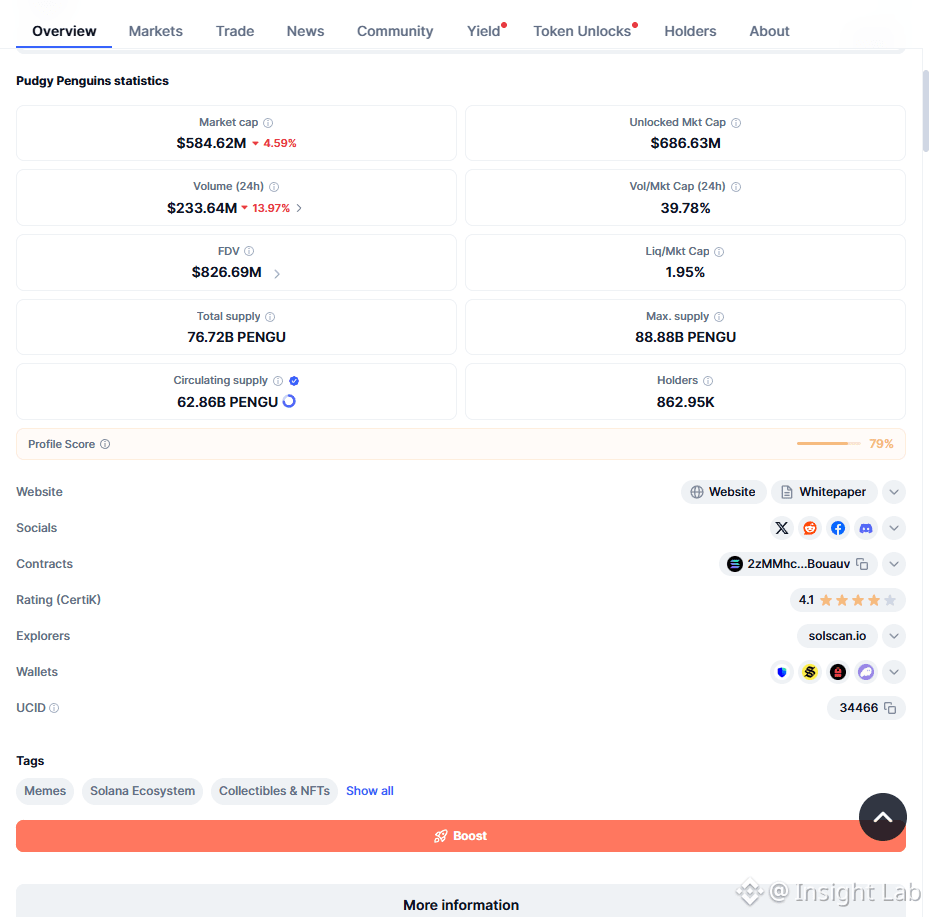Screen dimensions: 929x917
Task: Click the Circulating supply info icon
Action: 278,381
